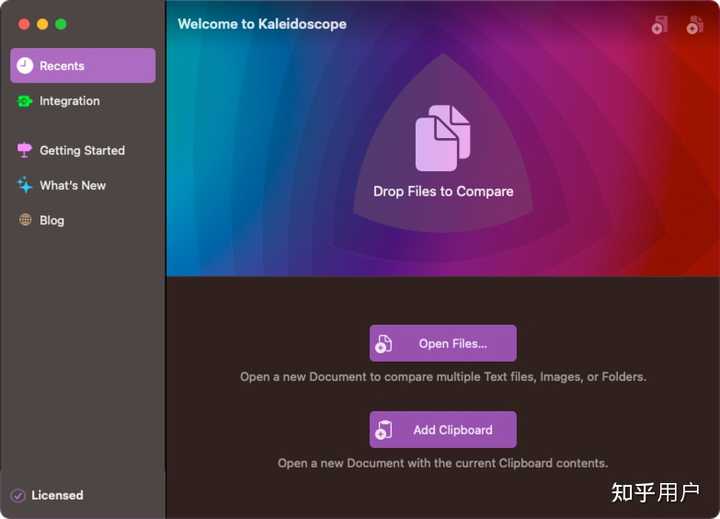
Task: Click the file icon on Open Files button
Action: (383, 344)
